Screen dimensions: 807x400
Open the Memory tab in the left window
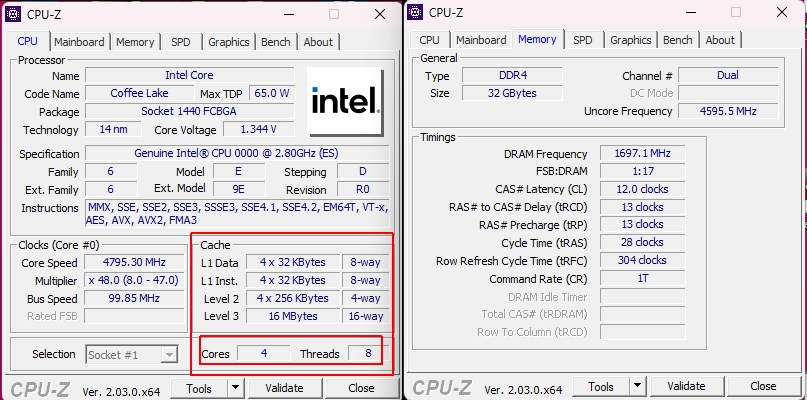pos(135,42)
